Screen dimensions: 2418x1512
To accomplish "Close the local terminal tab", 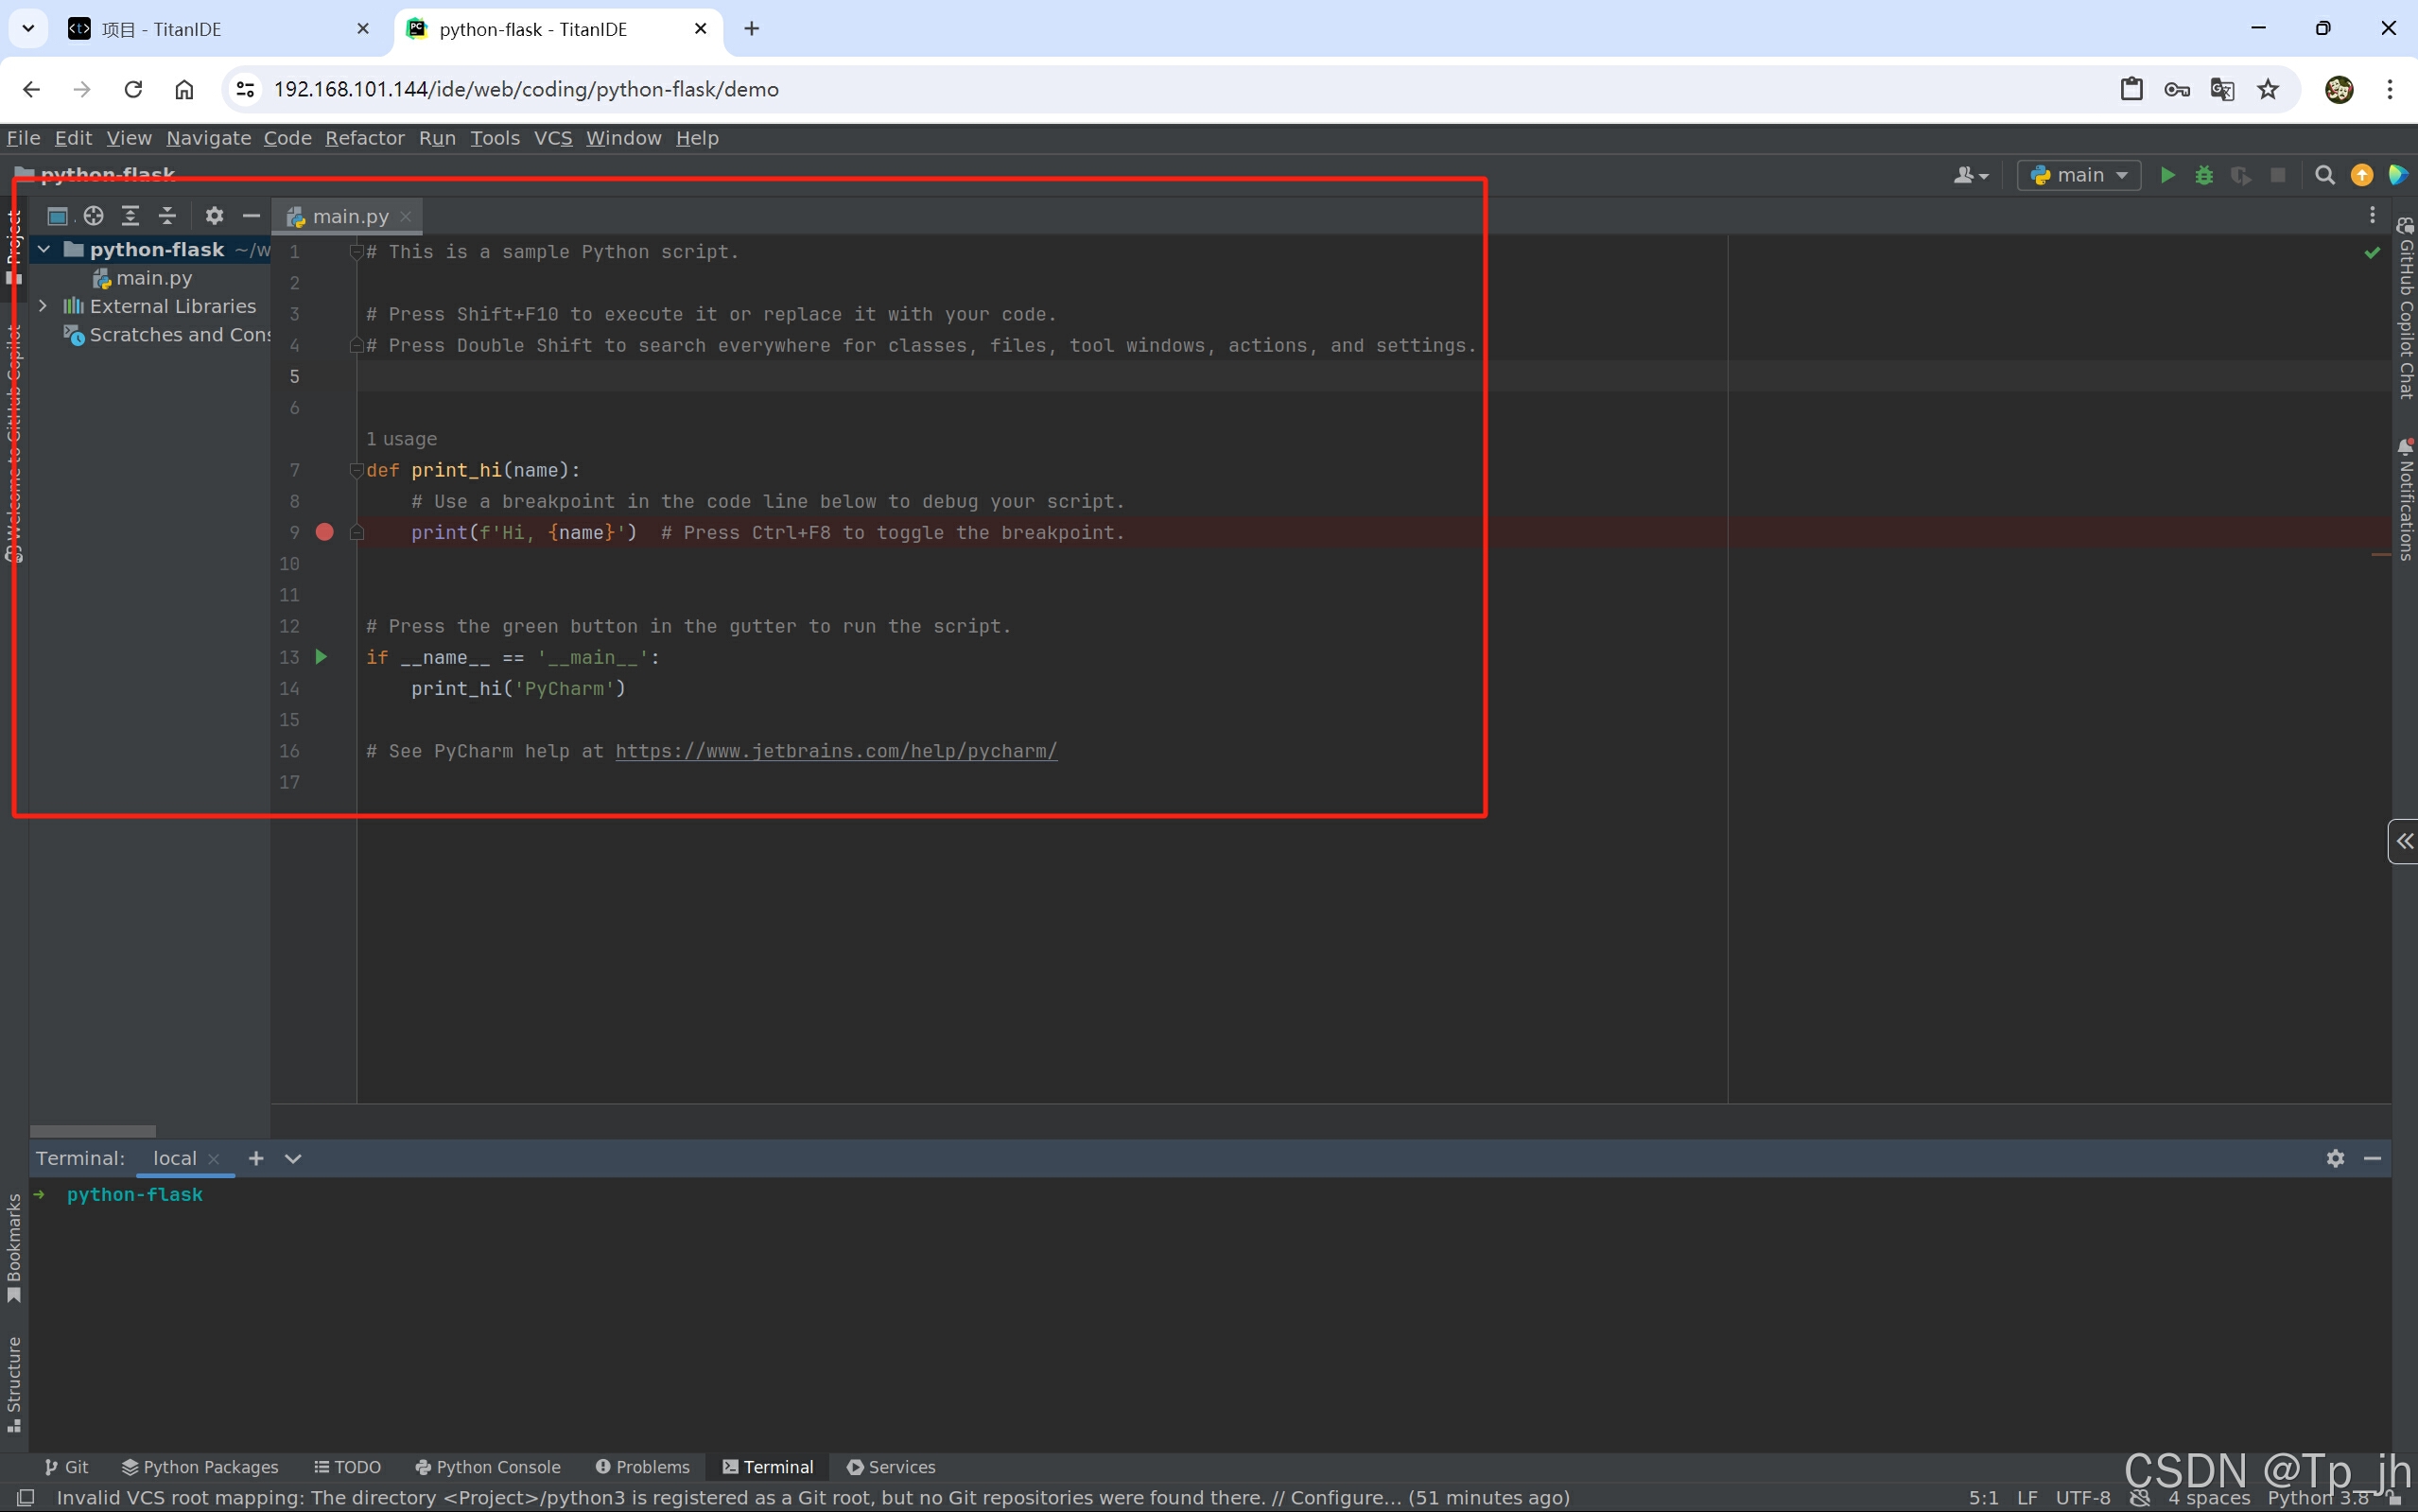I will (x=213, y=1159).
